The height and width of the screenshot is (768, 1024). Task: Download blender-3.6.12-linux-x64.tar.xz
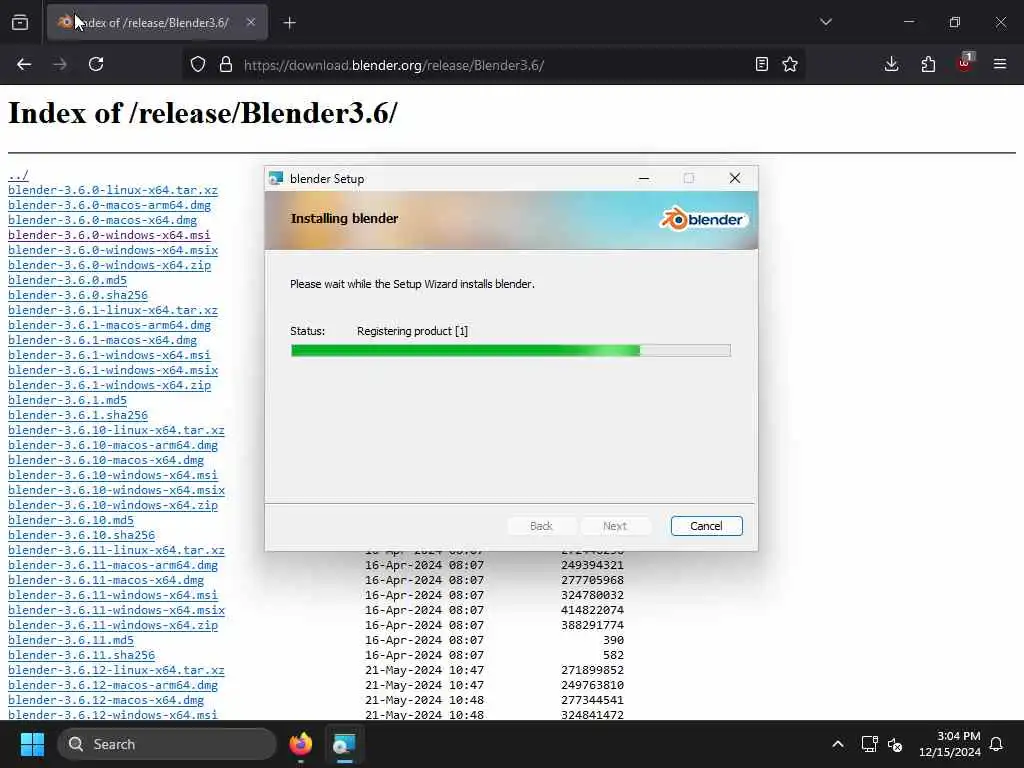[x=116, y=670]
